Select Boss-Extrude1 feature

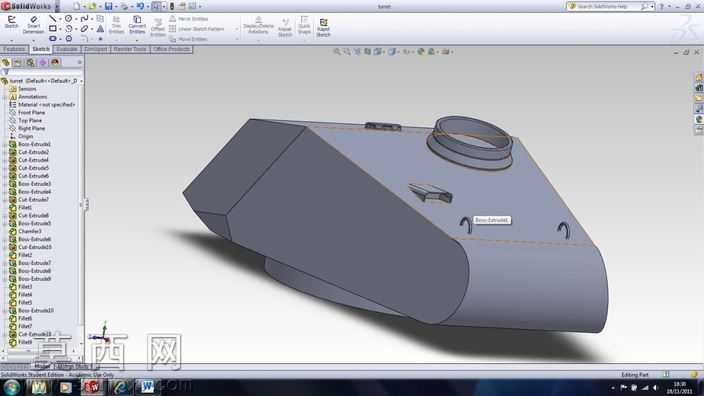34,144
